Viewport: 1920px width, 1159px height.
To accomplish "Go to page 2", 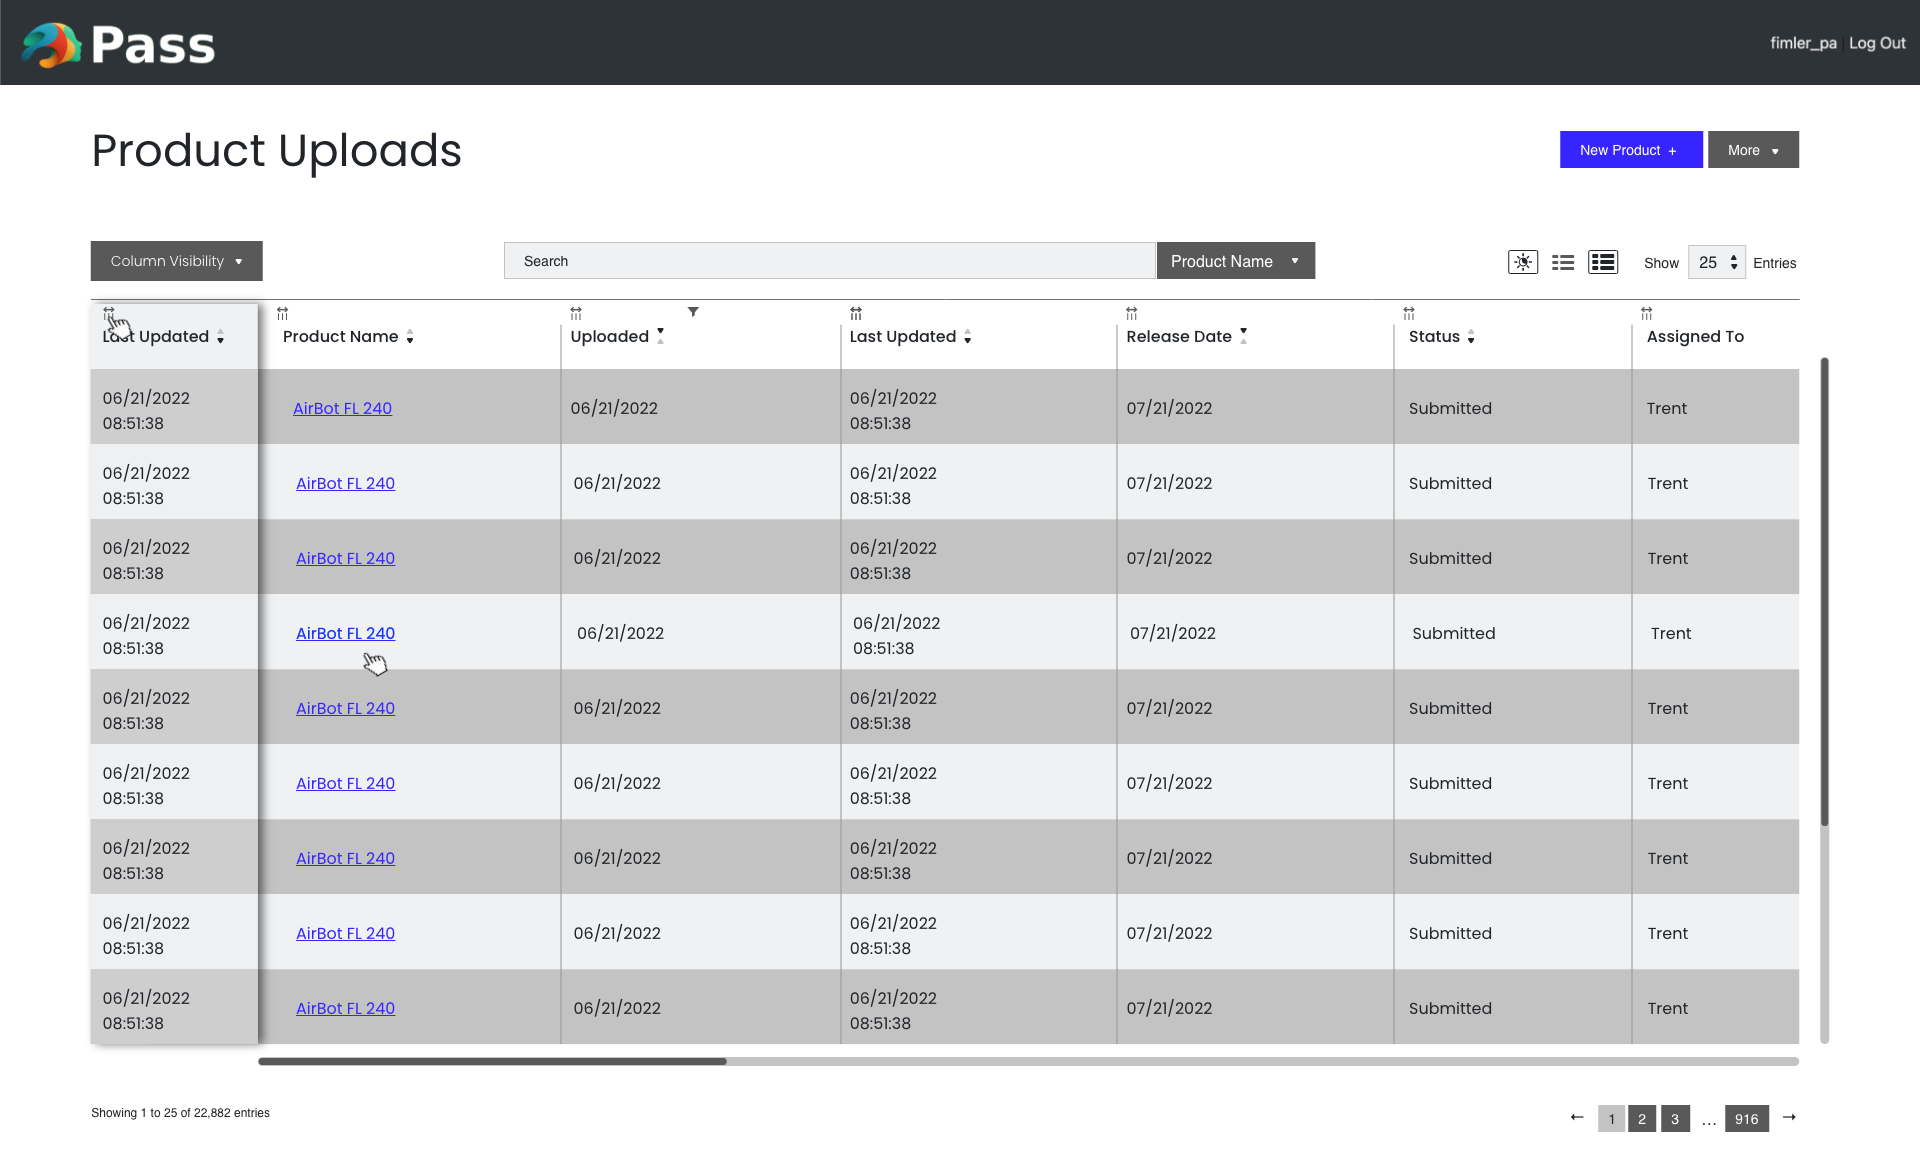I will pyautogui.click(x=1642, y=1118).
